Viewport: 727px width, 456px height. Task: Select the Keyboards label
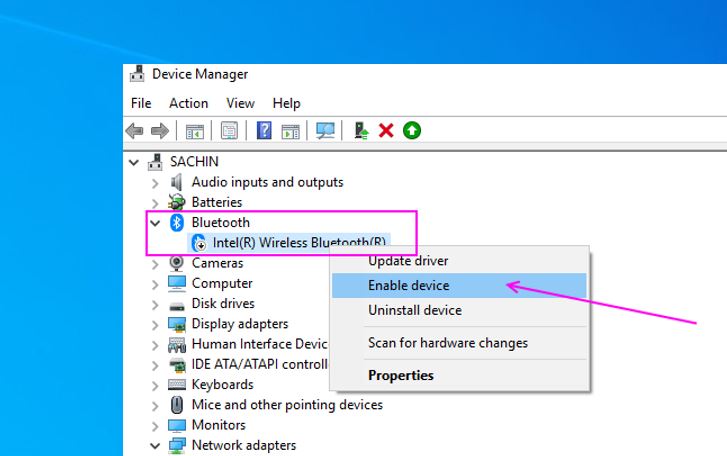pyautogui.click(x=223, y=385)
